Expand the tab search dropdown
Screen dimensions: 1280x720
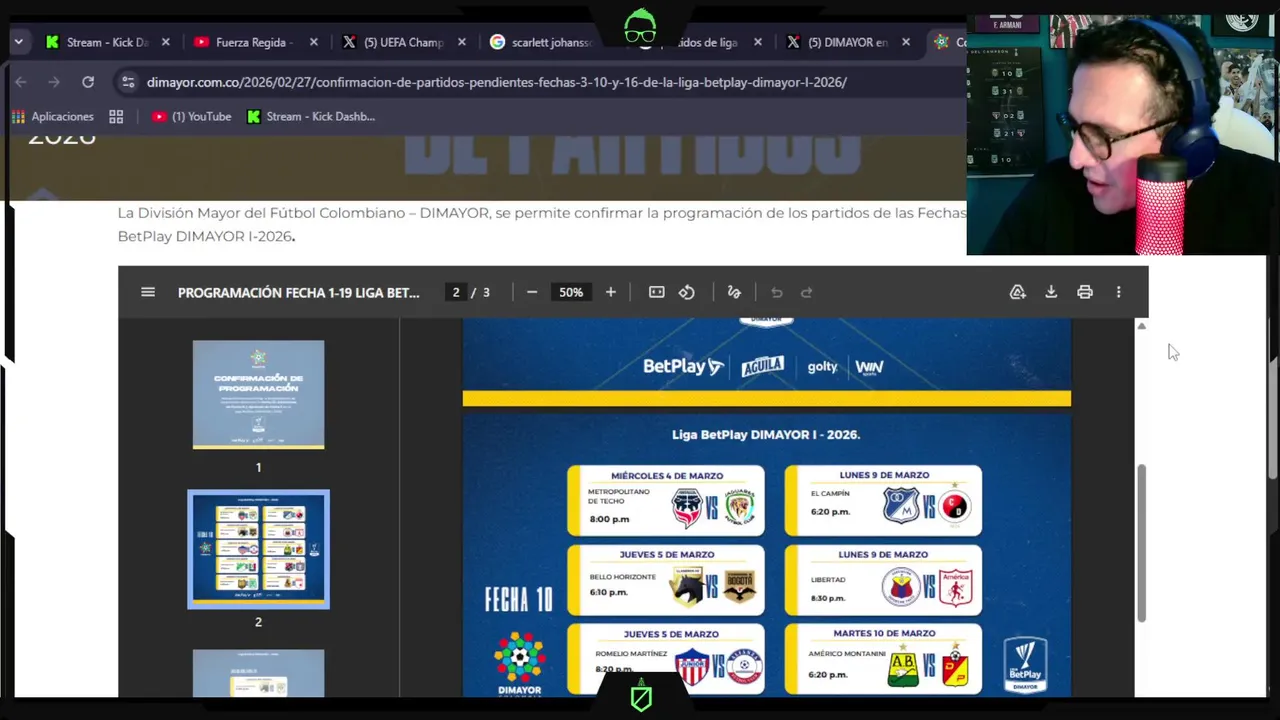click(x=18, y=42)
